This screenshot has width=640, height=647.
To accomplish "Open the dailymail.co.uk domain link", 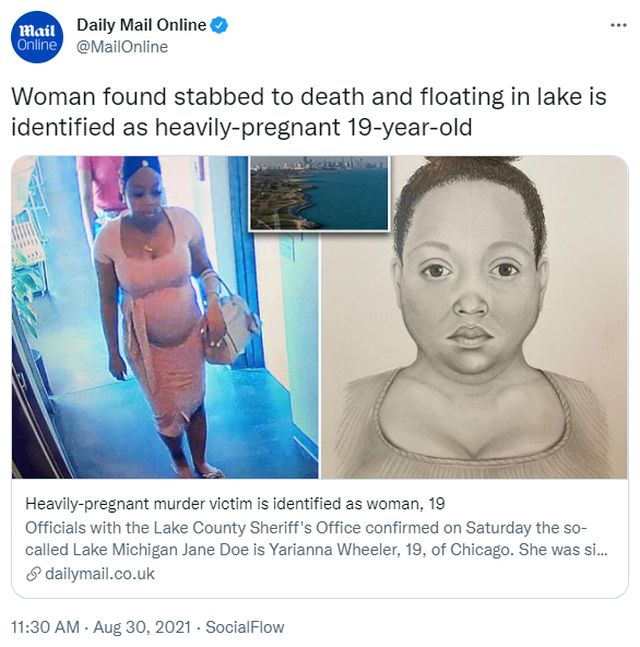I will coord(100,574).
